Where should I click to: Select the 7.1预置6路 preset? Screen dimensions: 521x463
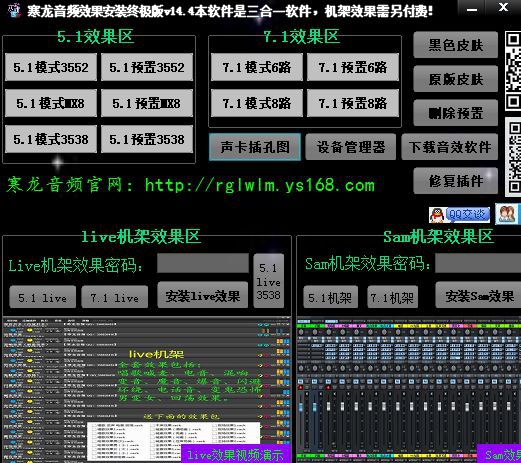tap(353, 67)
